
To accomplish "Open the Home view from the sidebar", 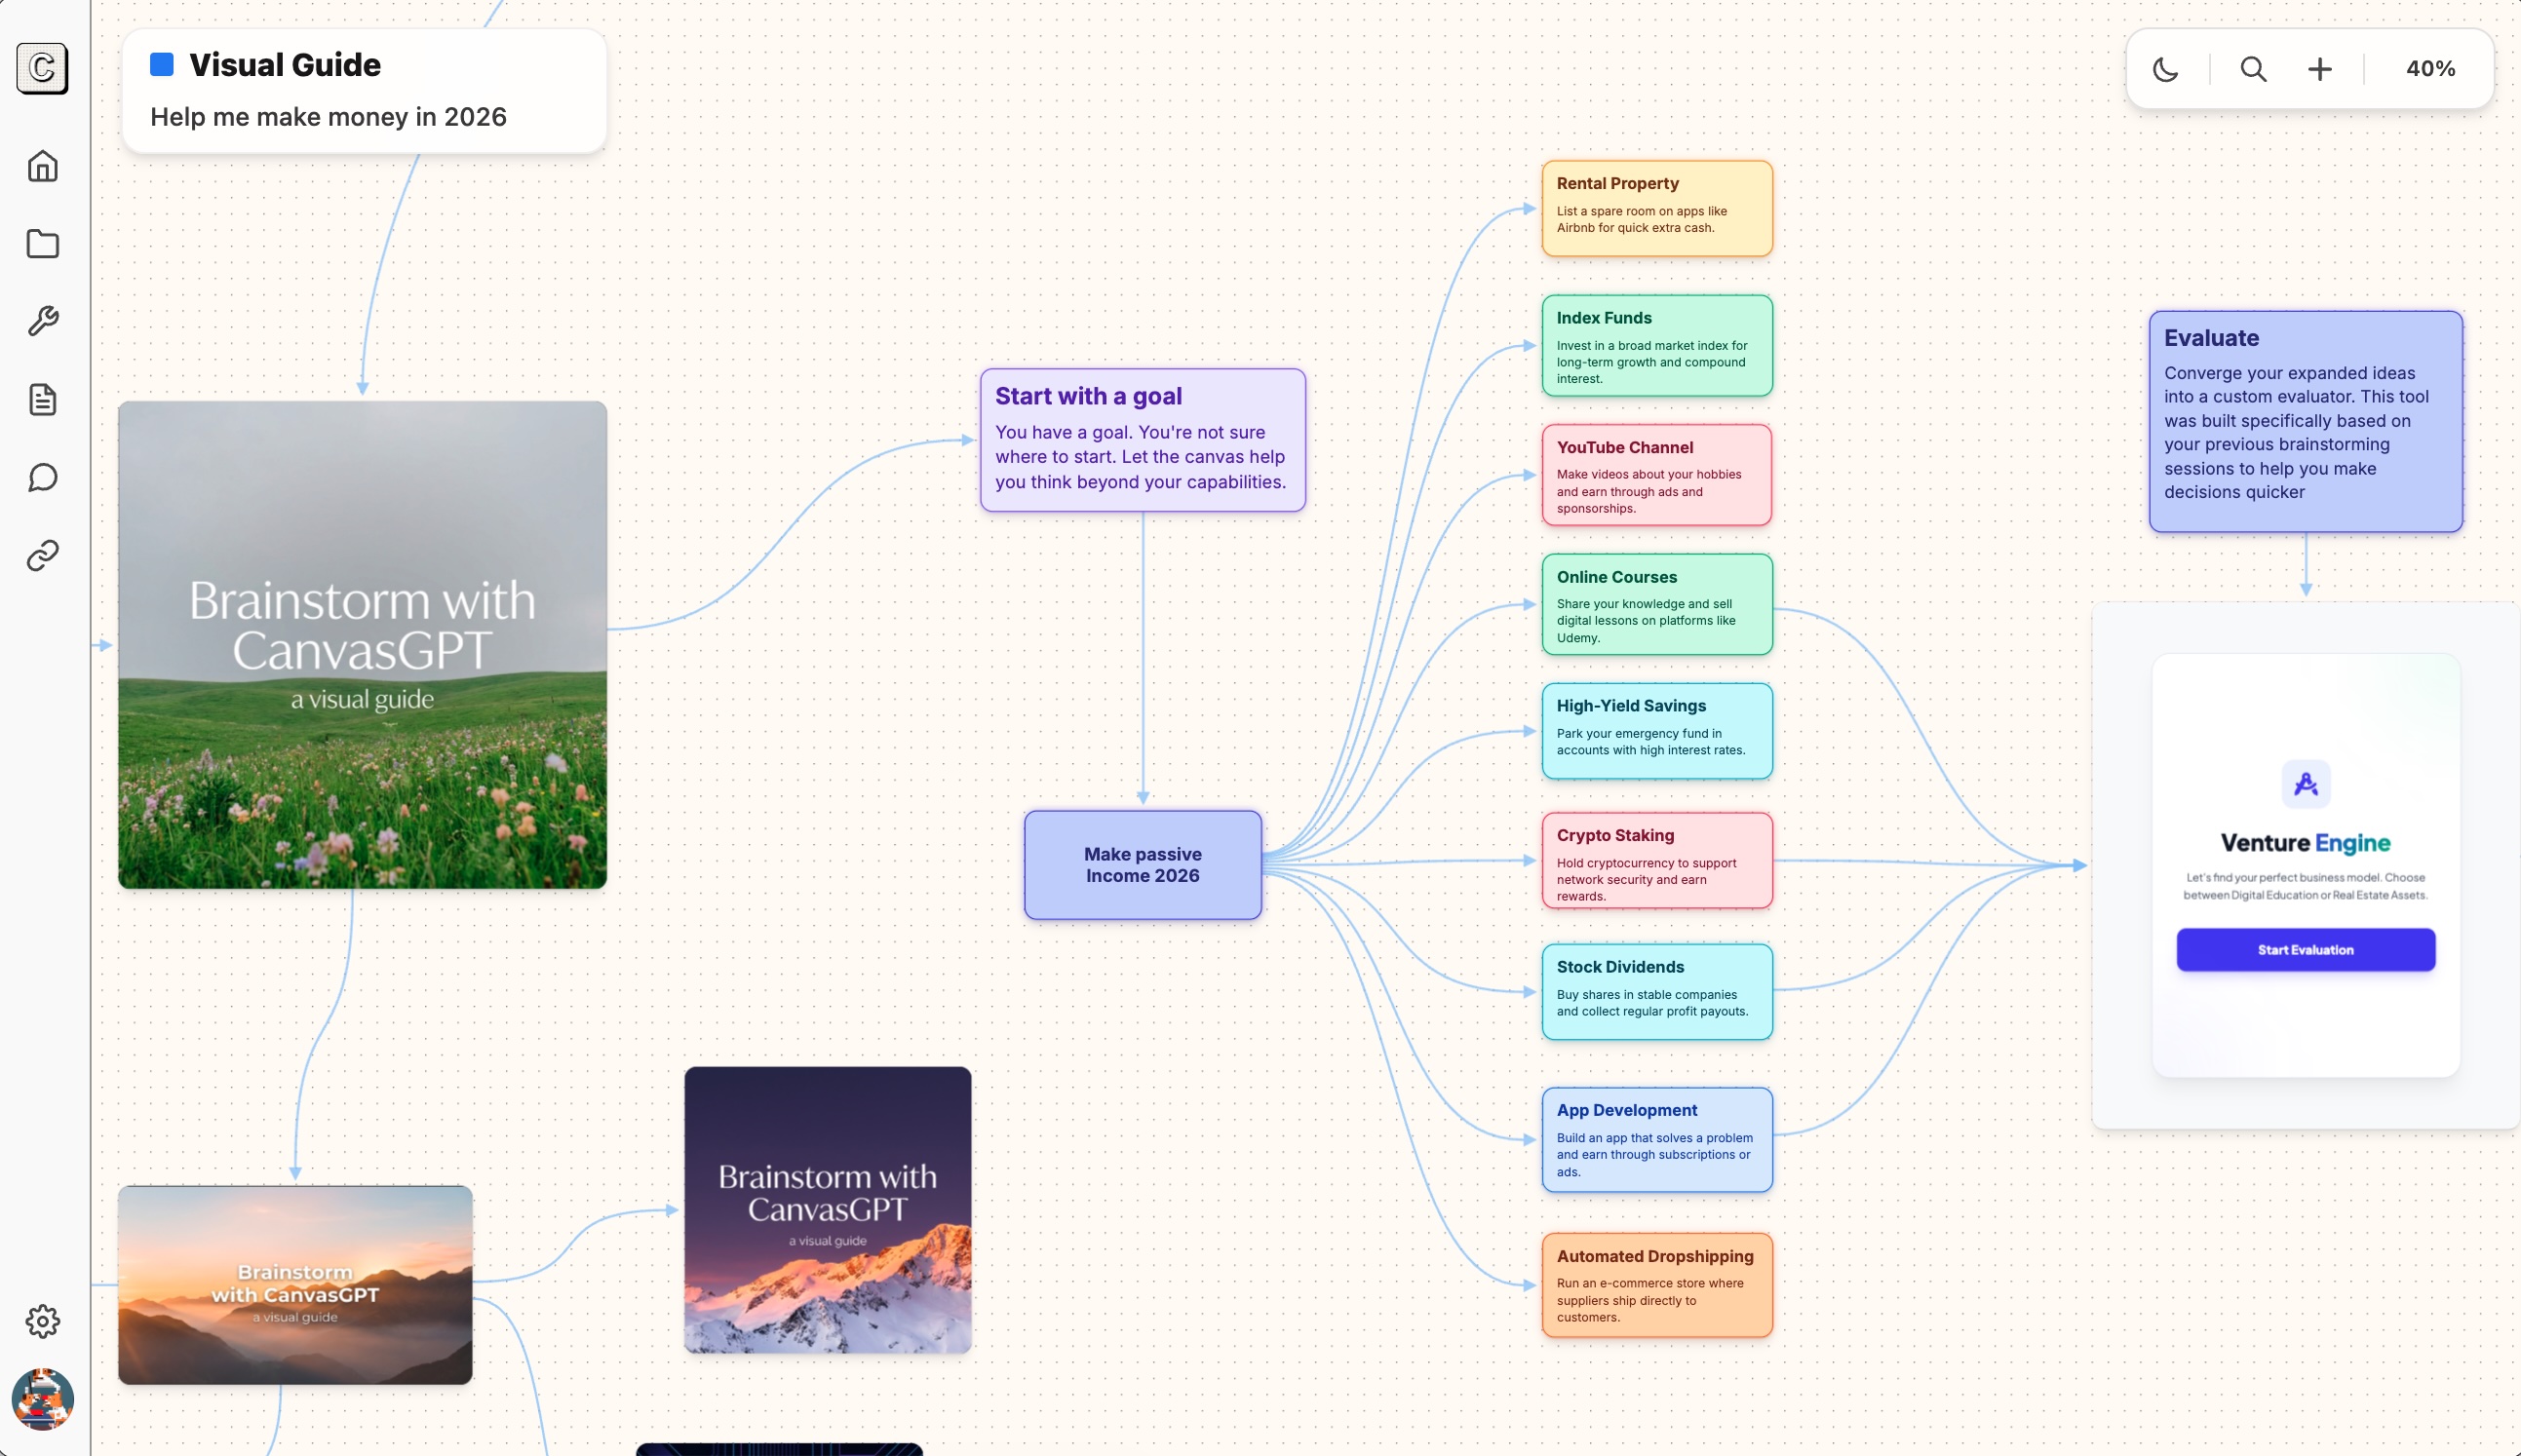I will (42, 166).
